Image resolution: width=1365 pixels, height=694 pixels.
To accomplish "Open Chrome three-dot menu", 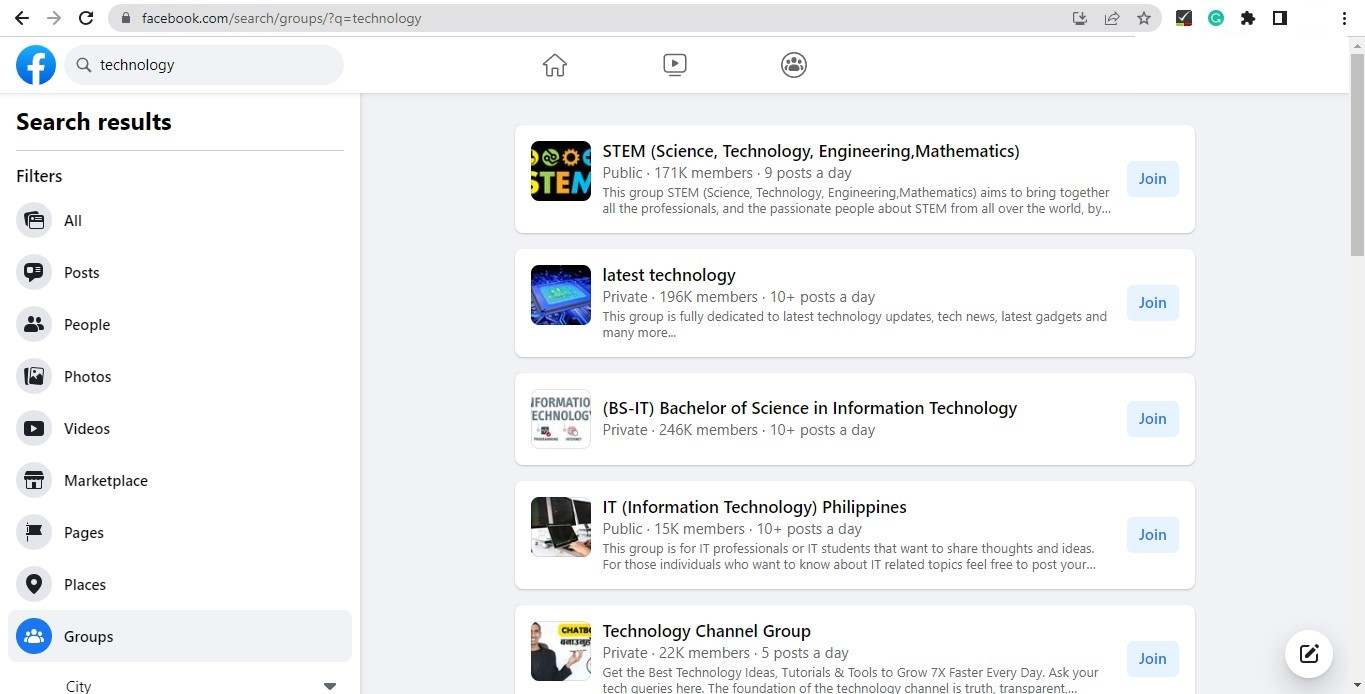I will coord(1344,18).
